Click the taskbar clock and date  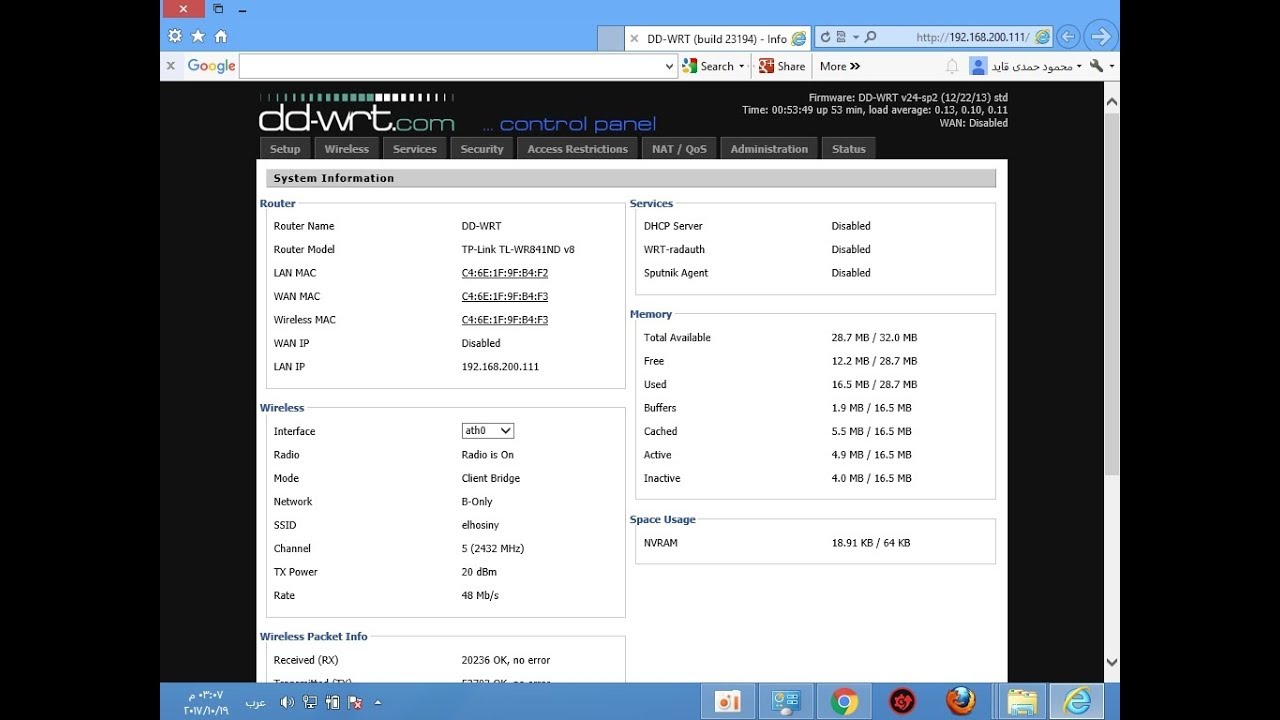207,702
